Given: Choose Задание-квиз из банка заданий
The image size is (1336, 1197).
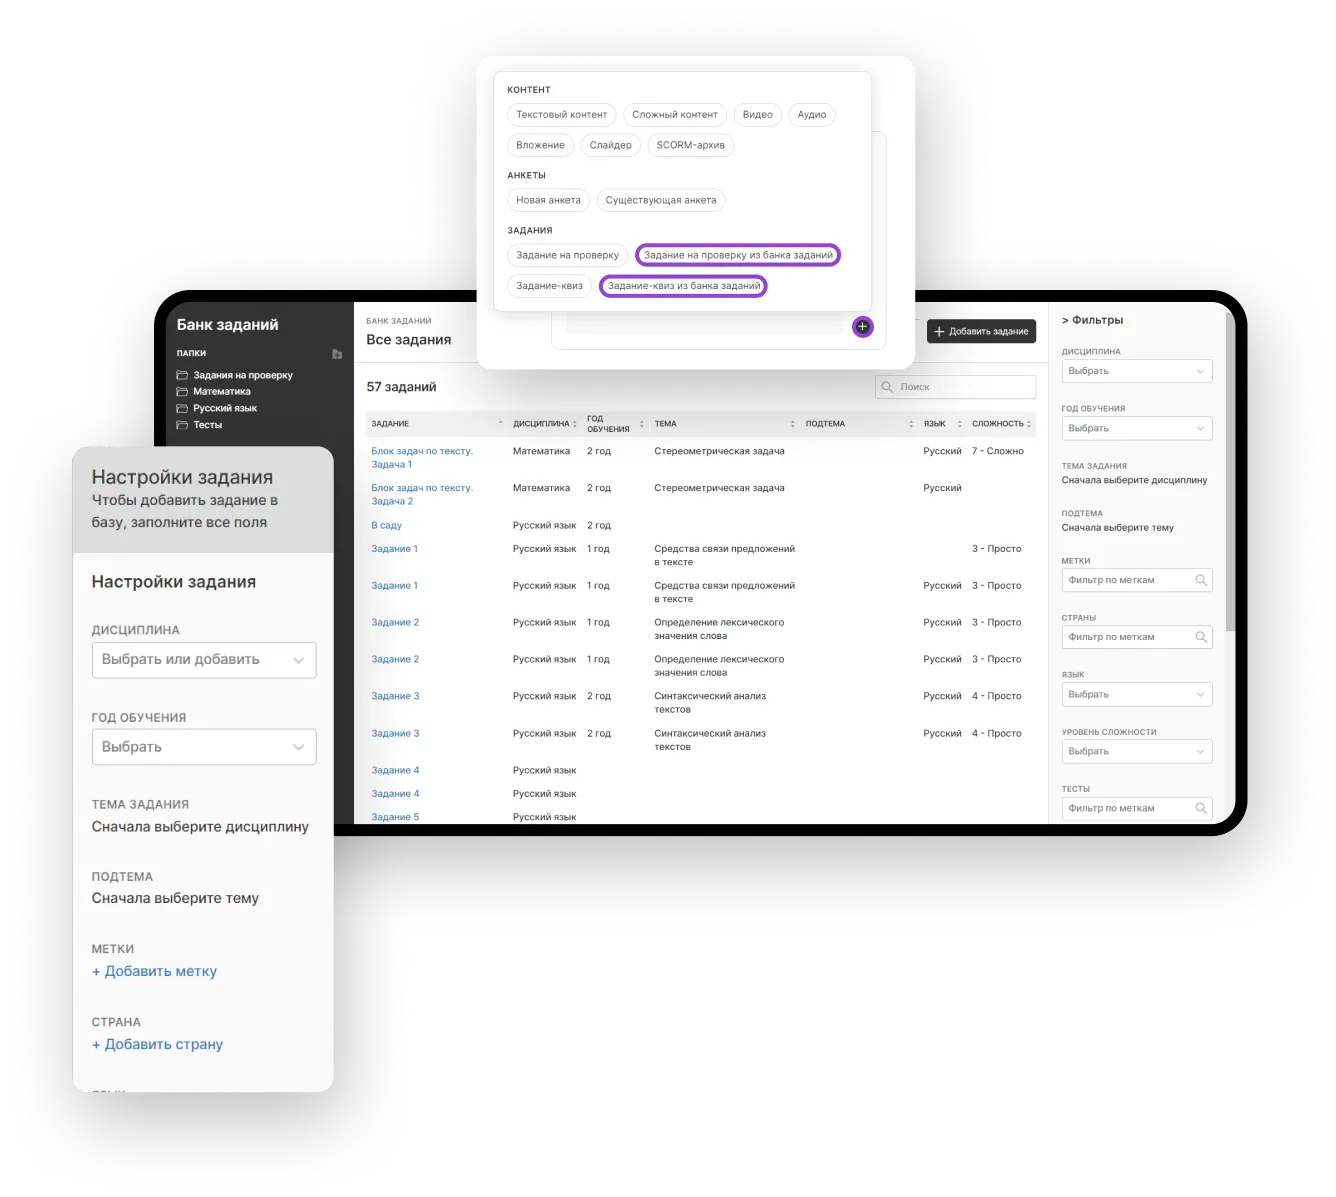Looking at the screenshot, I should coord(683,286).
